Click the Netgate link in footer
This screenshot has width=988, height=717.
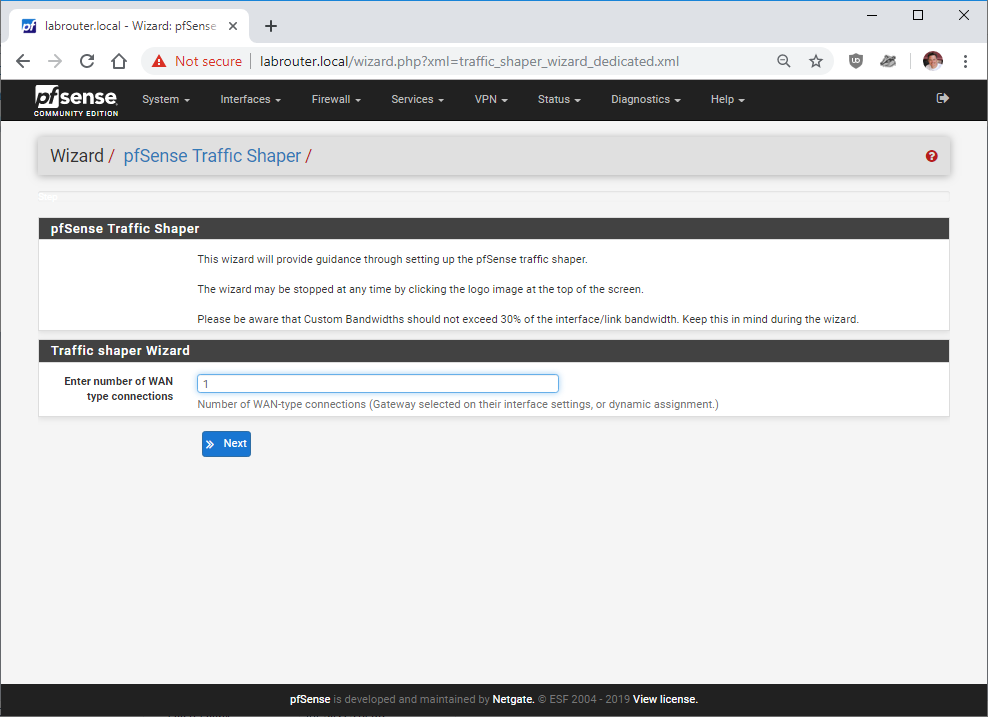[514, 699]
